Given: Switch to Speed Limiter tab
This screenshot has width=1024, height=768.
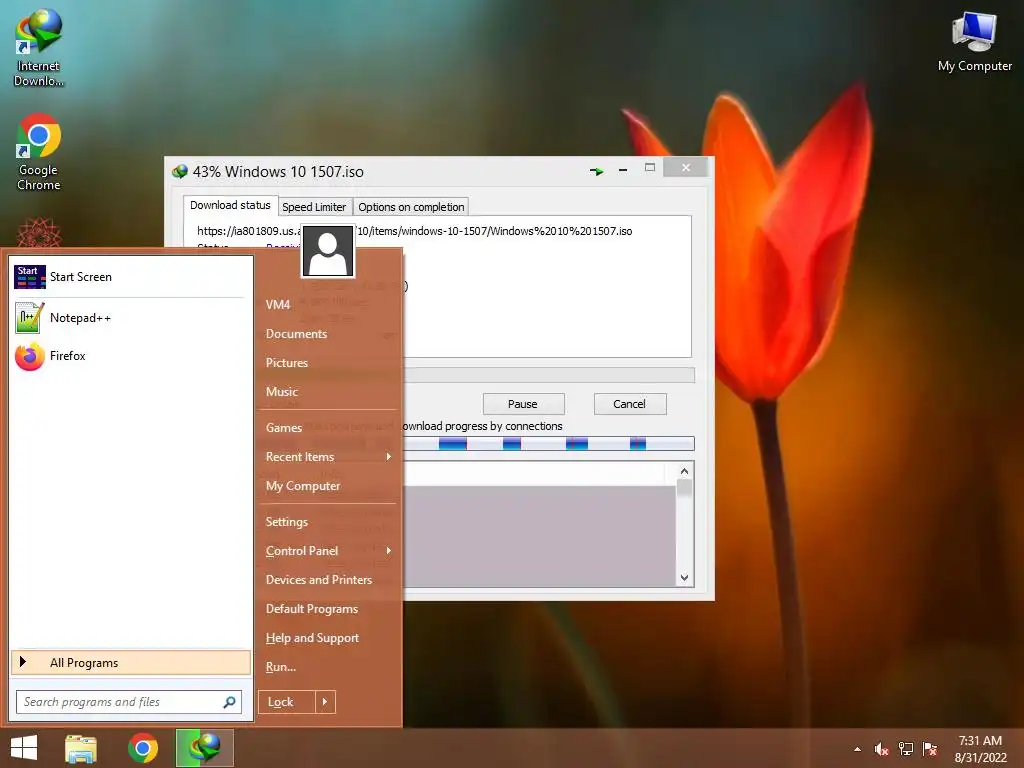Looking at the screenshot, I should point(314,207).
